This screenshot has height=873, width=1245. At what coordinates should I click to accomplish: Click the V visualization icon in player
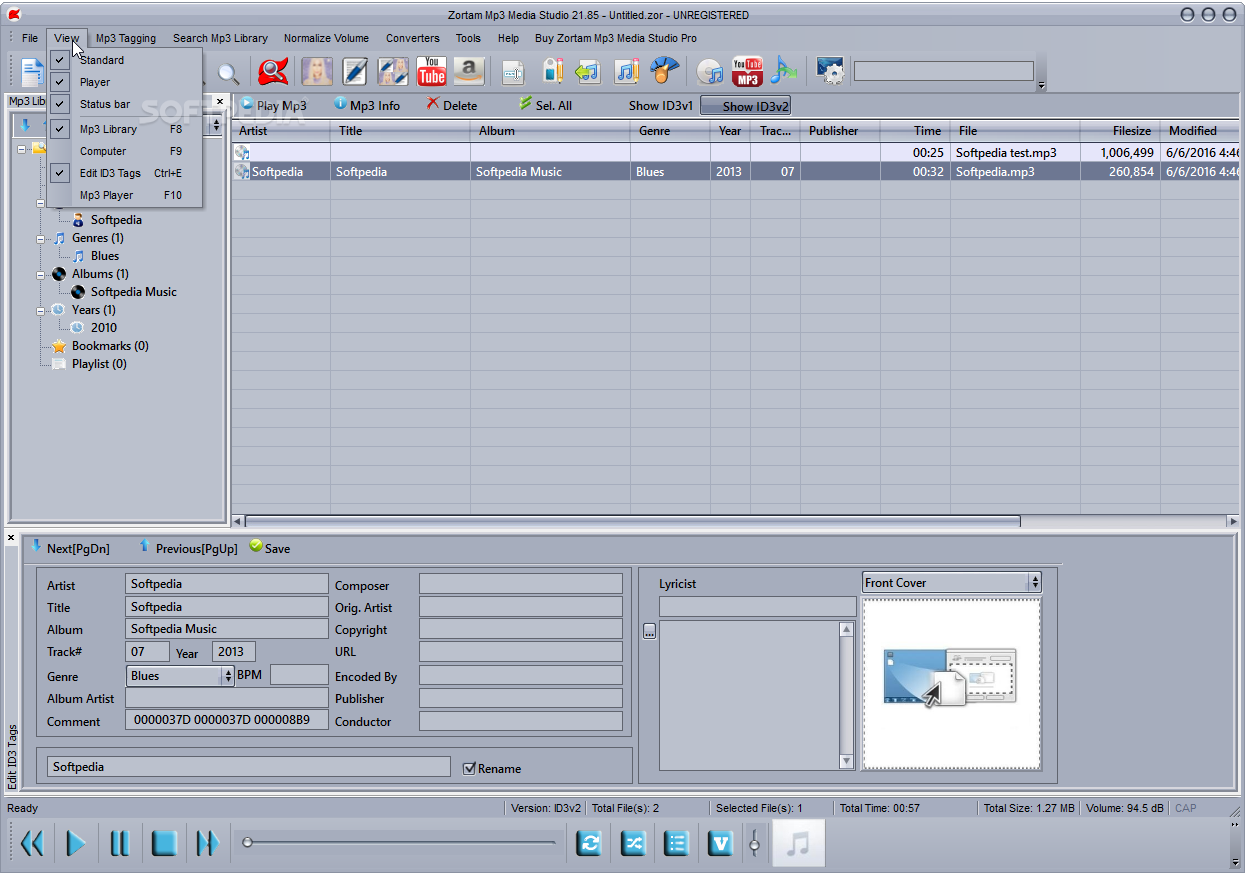pyautogui.click(x=720, y=844)
